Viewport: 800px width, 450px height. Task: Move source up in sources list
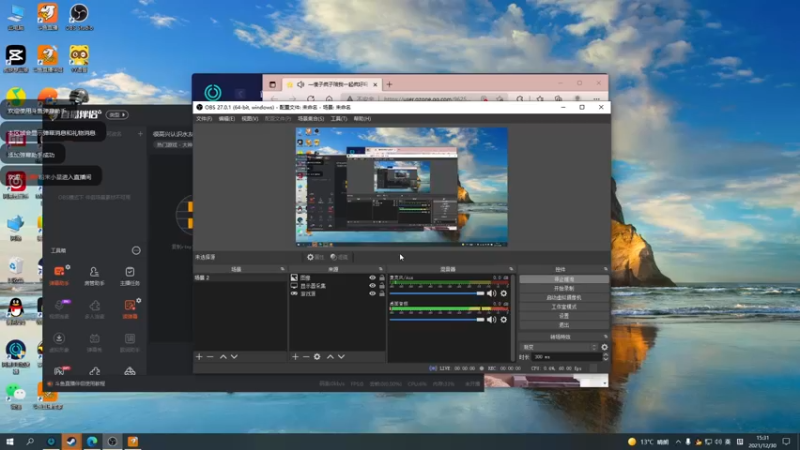tap(330, 357)
